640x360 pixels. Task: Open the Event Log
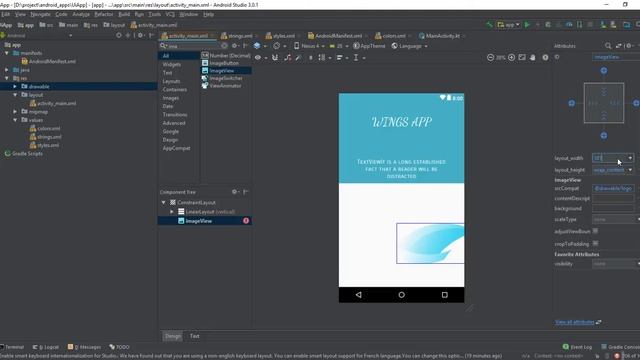click(x=577, y=347)
